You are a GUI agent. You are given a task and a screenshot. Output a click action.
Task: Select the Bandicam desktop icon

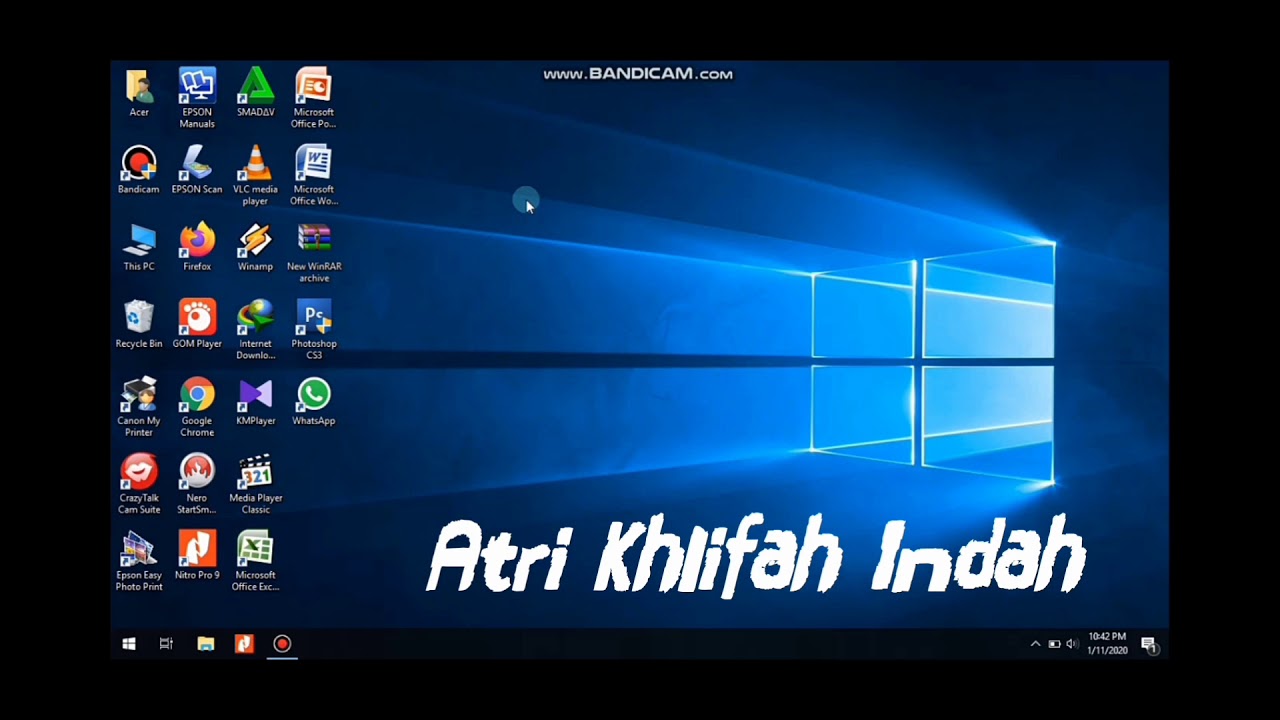(x=139, y=169)
